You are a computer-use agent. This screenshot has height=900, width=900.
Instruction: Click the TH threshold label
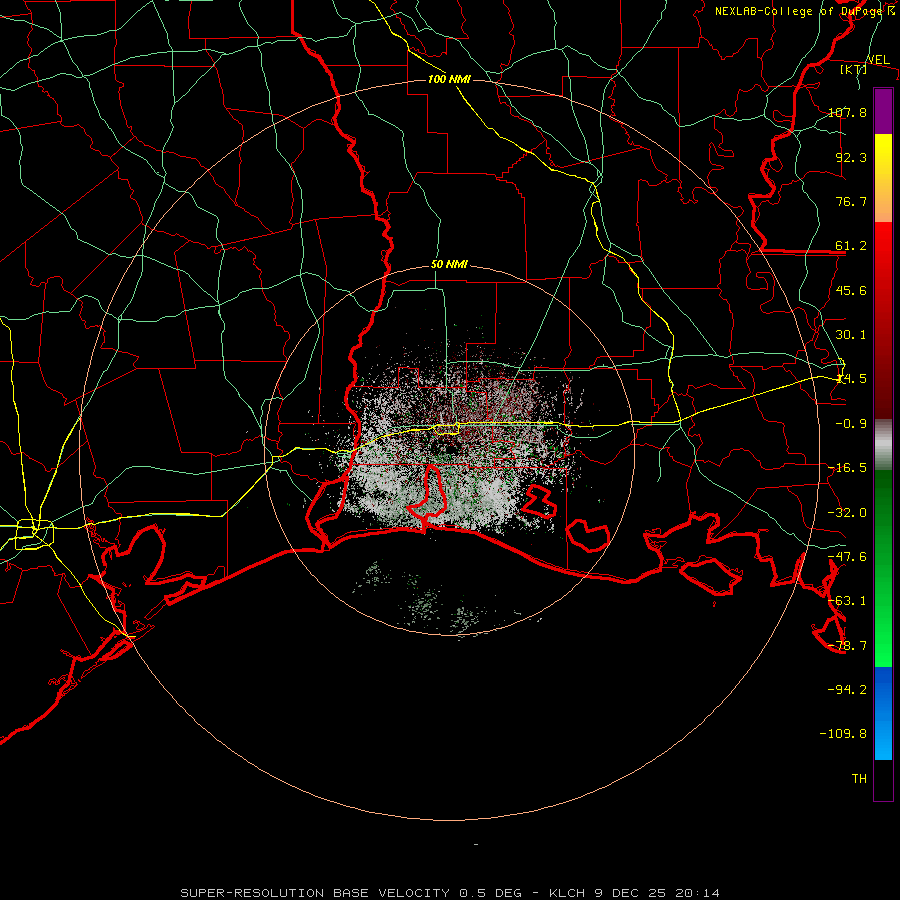tap(859, 779)
